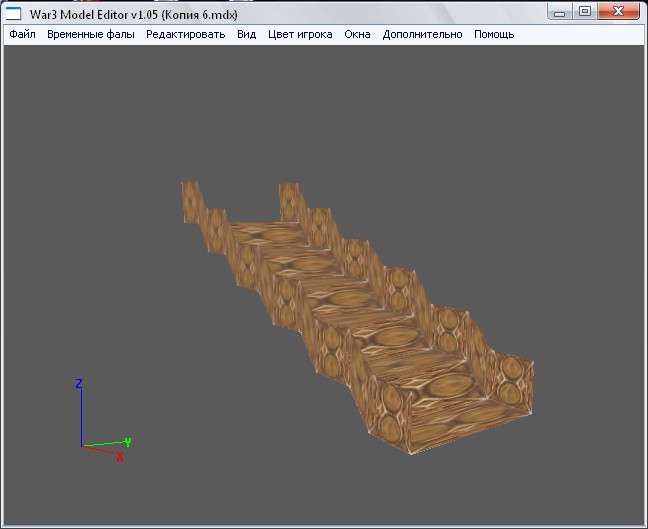Open the Файл menu
This screenshot has height=529, width=648.
tap(22, 34)
